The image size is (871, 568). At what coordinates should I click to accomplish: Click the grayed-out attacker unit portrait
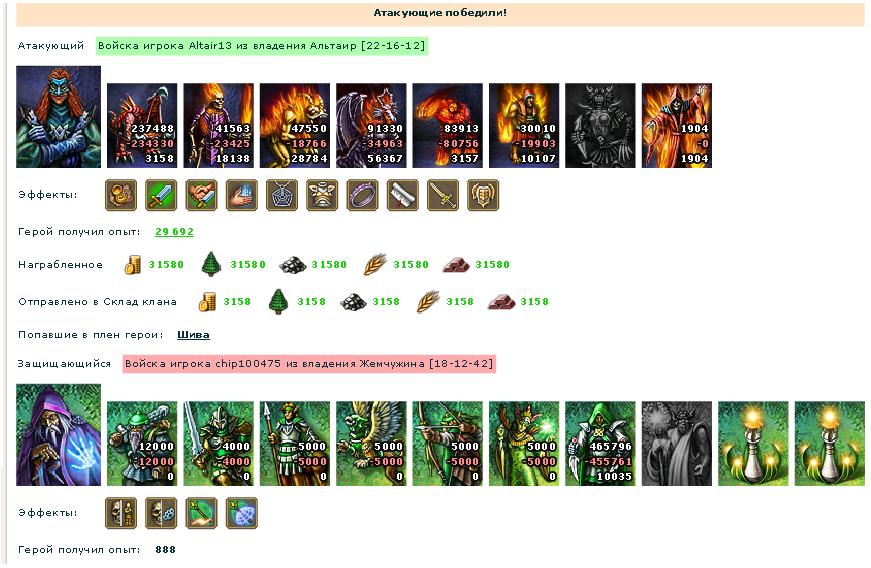point(600,125)
